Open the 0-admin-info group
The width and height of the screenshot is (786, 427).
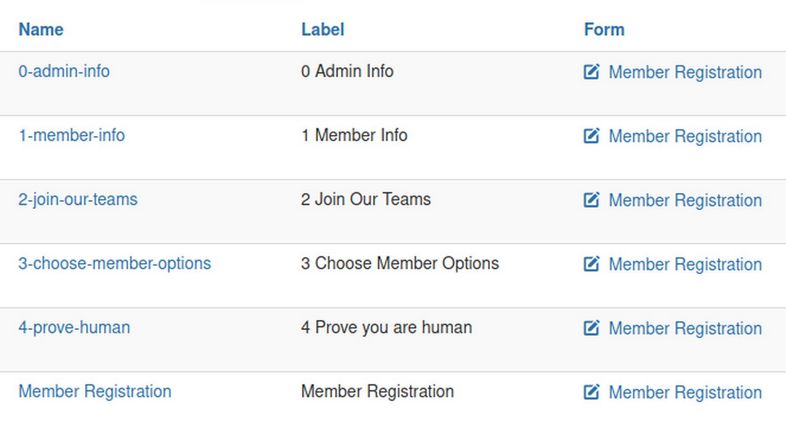[x=64, y=71]
